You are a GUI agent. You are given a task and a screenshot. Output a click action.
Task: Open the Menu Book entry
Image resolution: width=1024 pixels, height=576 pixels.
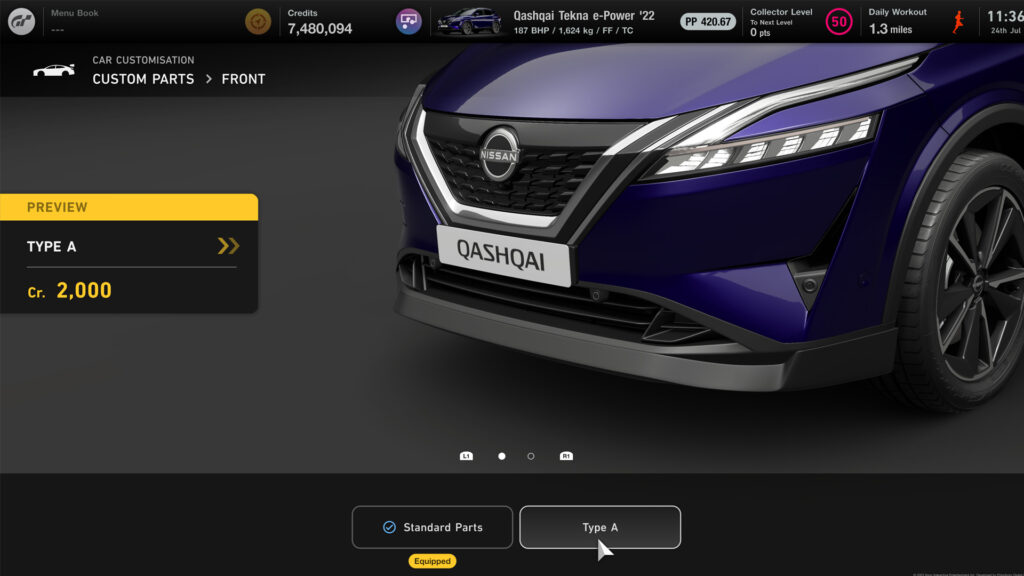(74, 21)
